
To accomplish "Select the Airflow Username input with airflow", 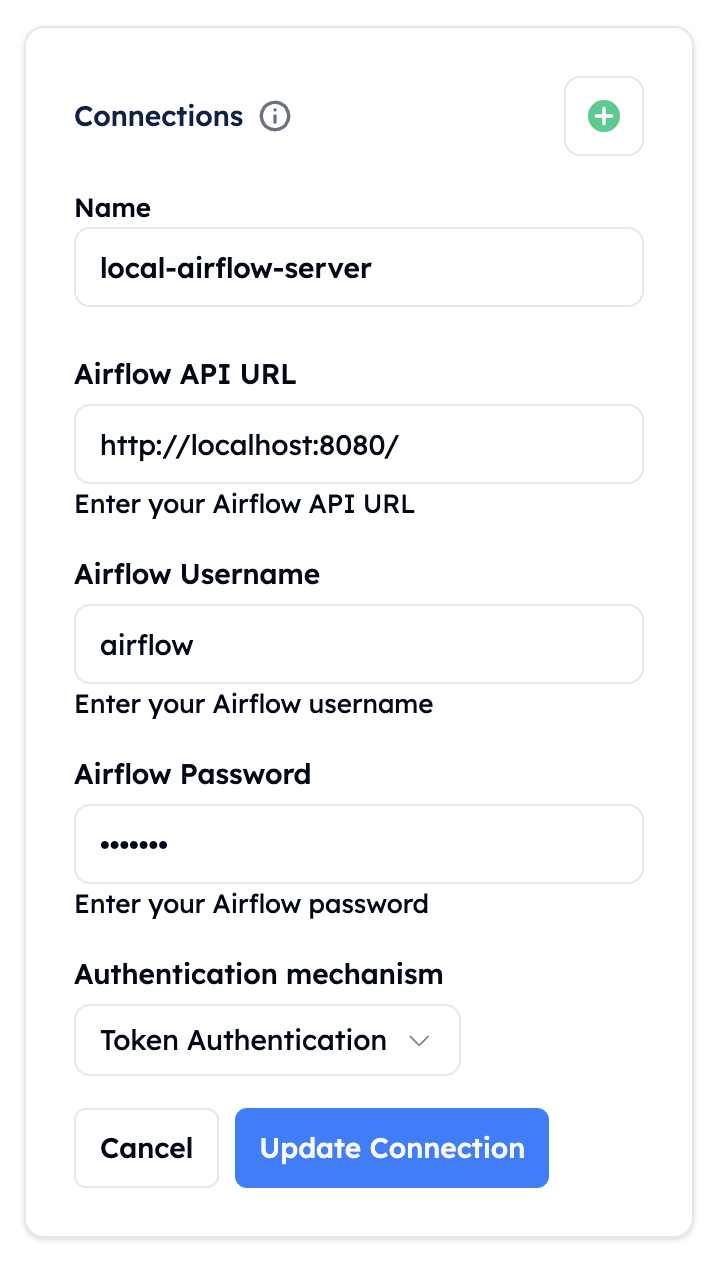I will 359,644.
